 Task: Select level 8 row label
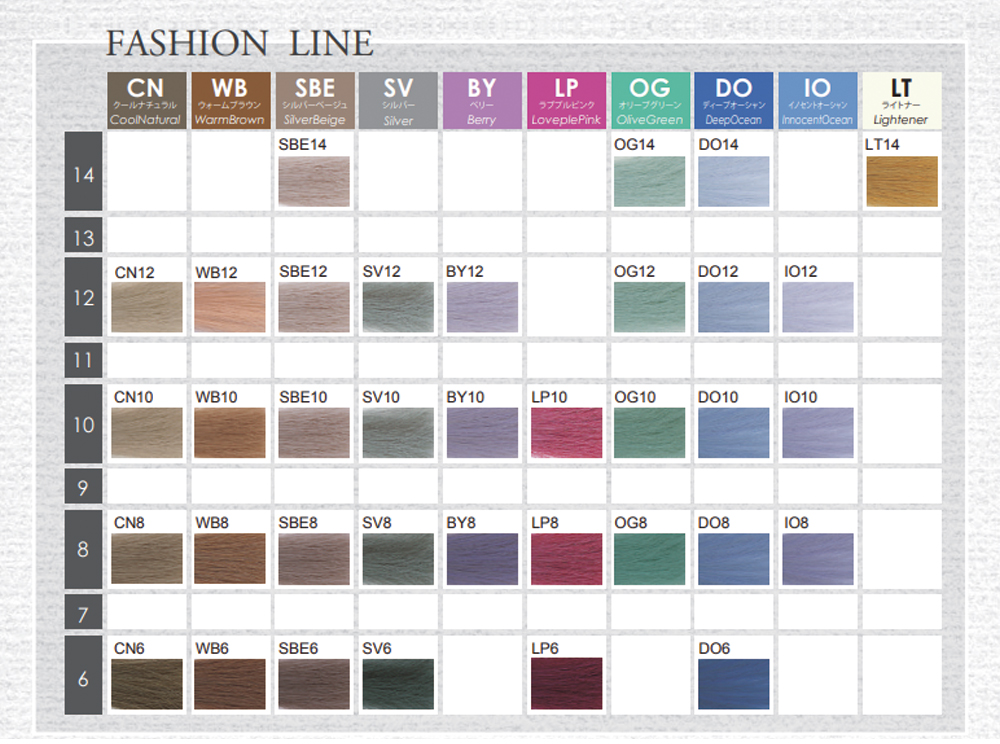coord(82,550)
